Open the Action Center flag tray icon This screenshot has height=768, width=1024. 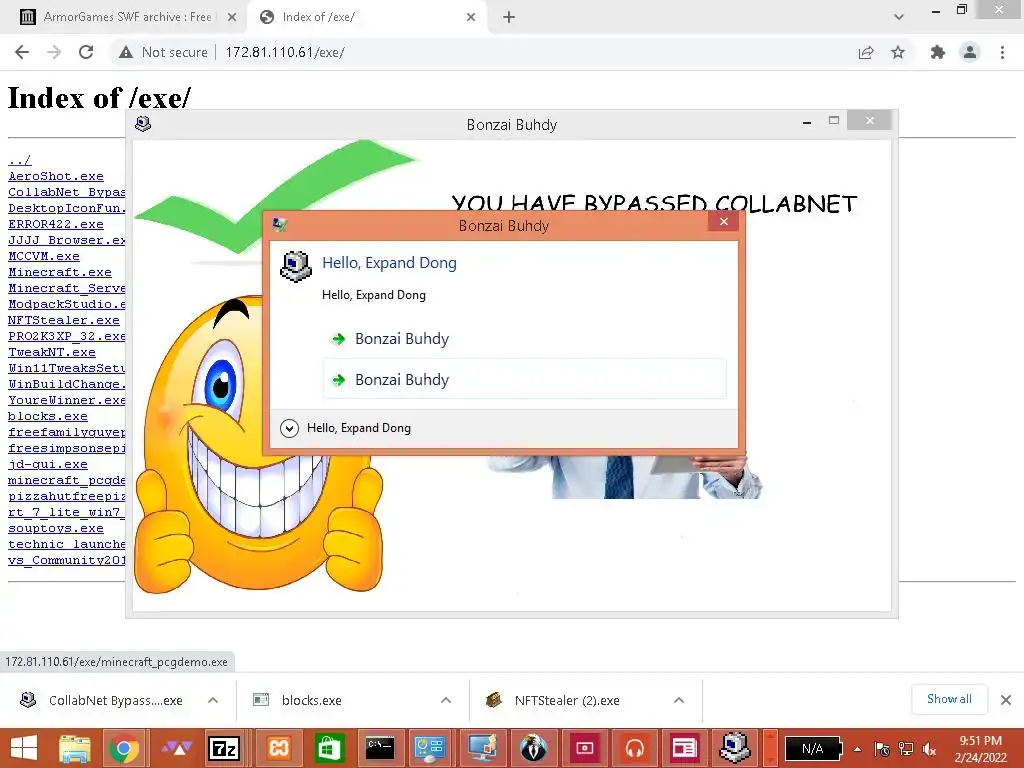[882, 749]
